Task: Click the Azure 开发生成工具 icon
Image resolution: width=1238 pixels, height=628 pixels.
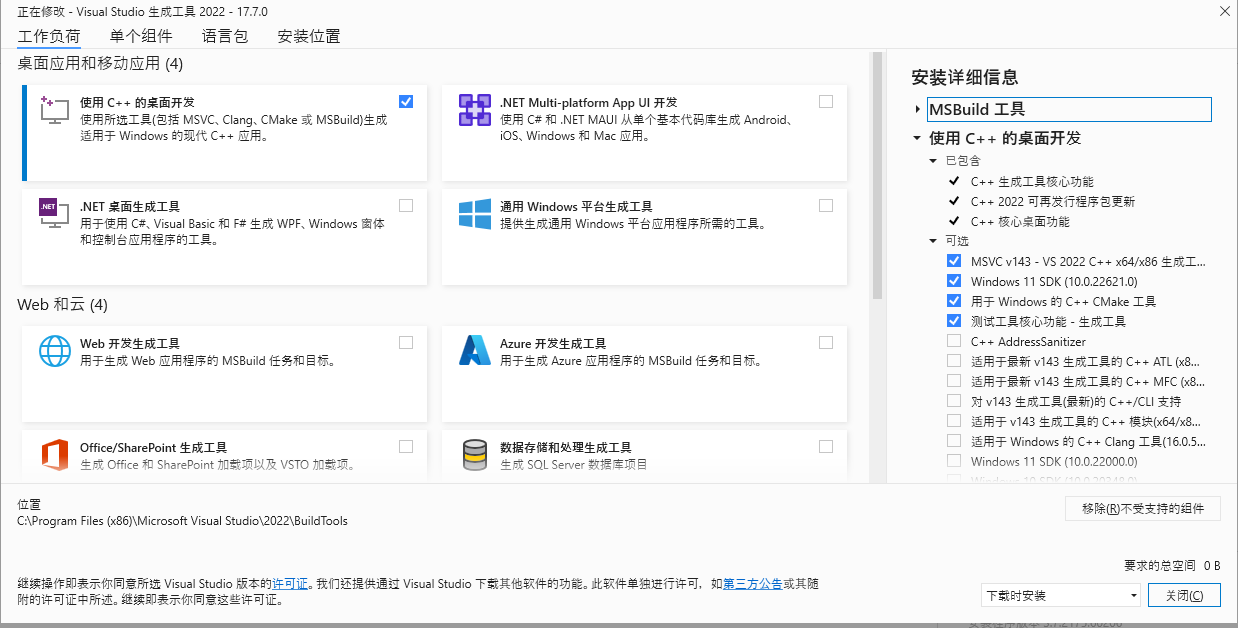Action: tap(475, 352)
